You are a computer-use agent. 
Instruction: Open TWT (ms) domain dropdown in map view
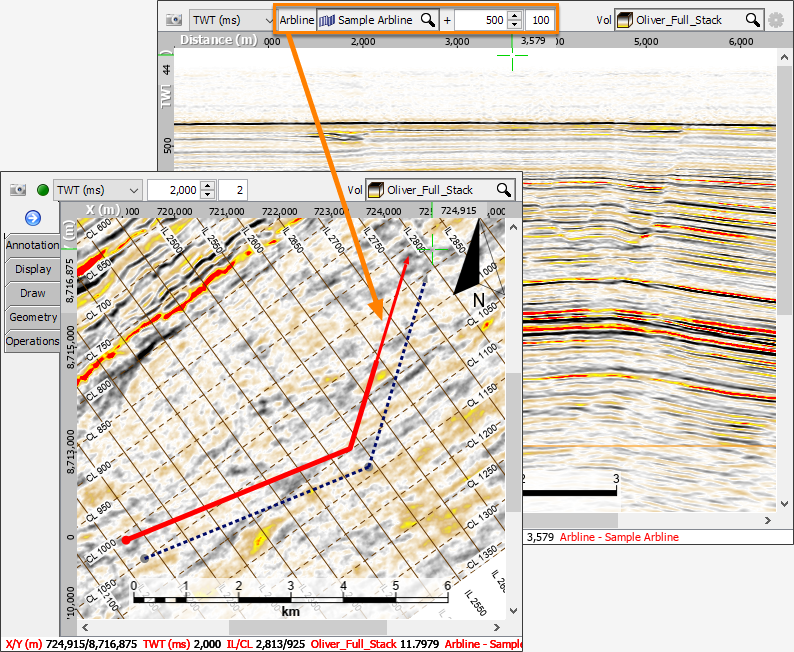pyautogui.click(x=98, y=190)
